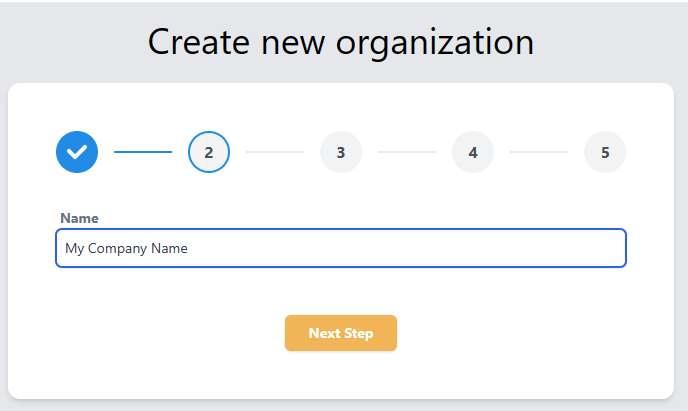688x411 pixels.
Task: Click the "Create new organization" heading
Action: 341,43
